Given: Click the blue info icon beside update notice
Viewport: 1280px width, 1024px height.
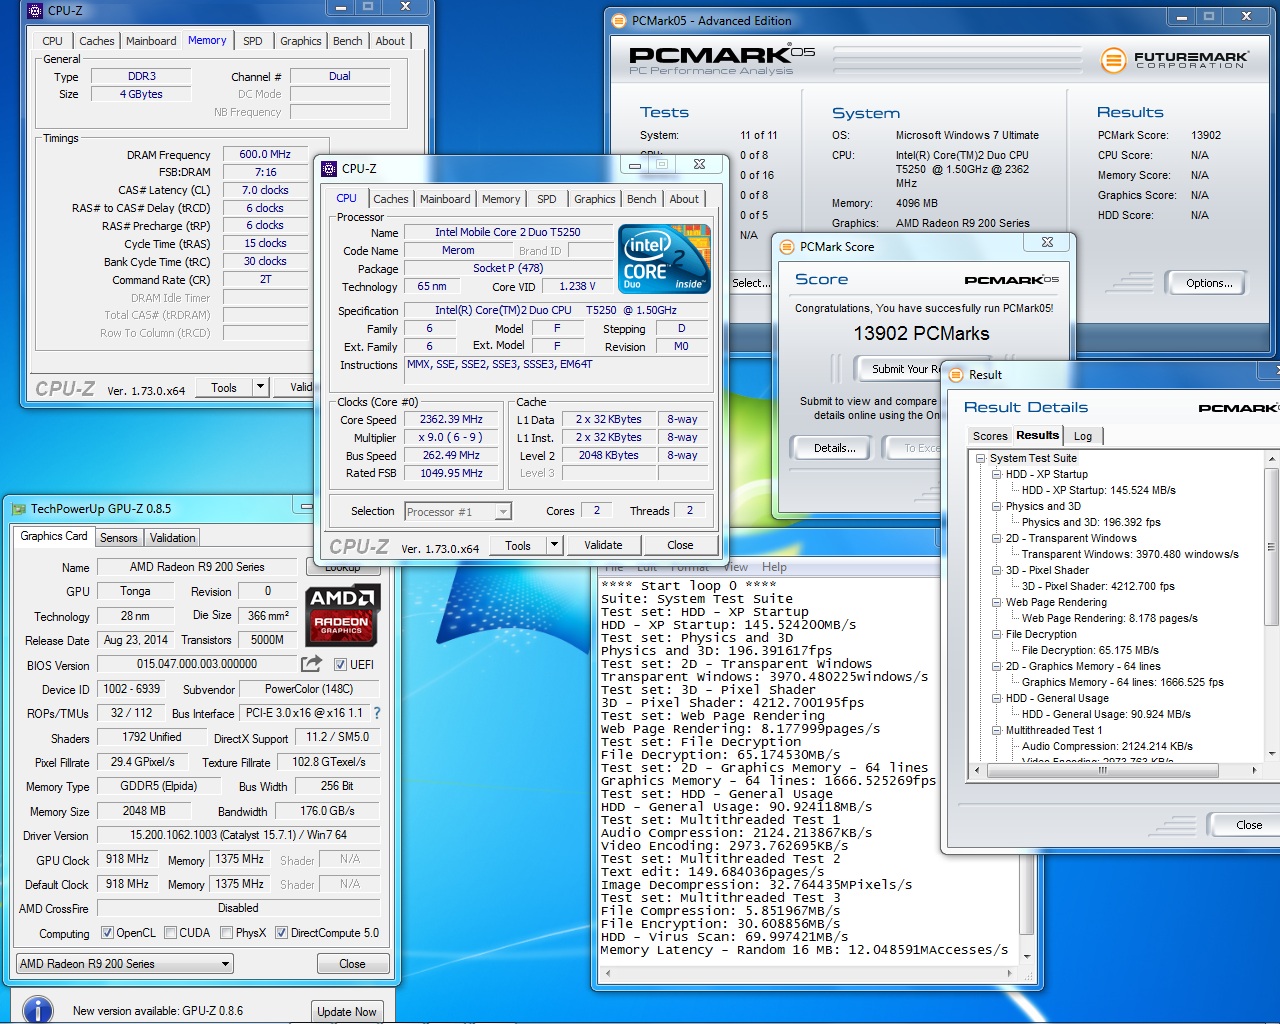Looking at the screenshot, I should click(x=38, y=1010).
